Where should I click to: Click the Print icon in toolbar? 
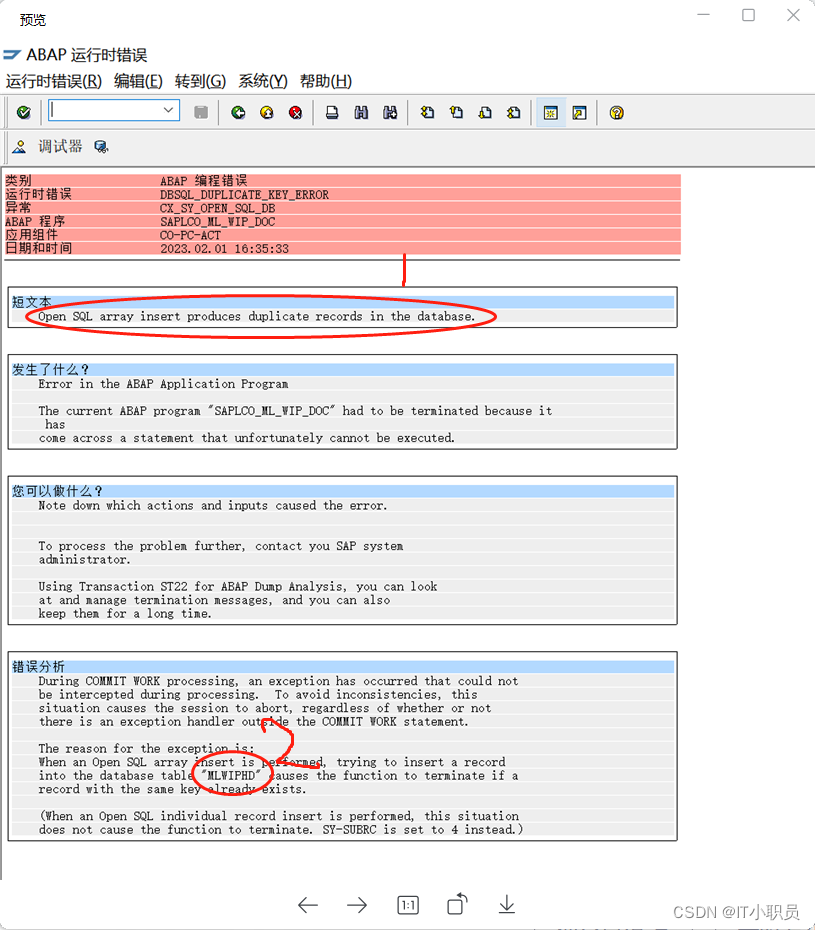(332, 112)
